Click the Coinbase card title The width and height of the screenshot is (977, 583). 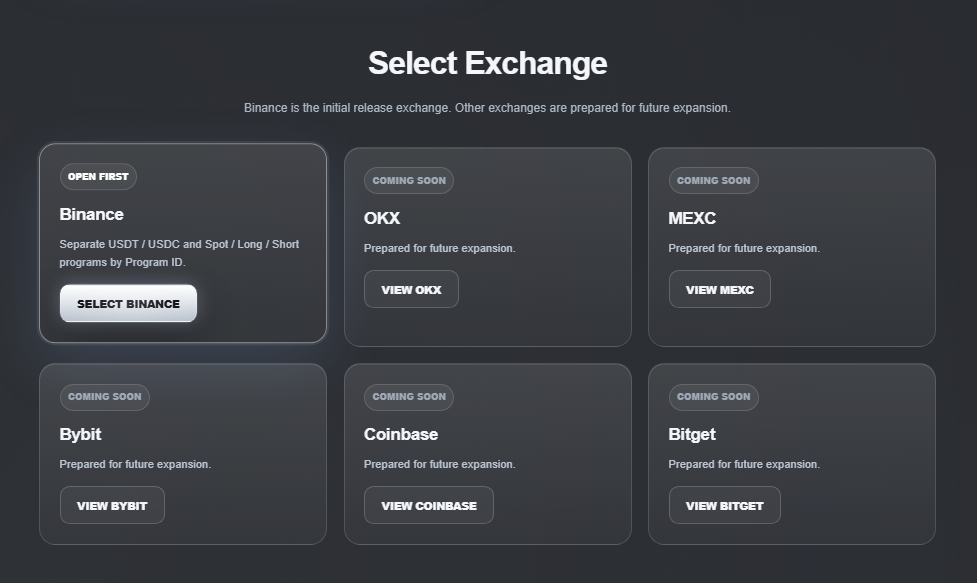click(x=401, y=434)
